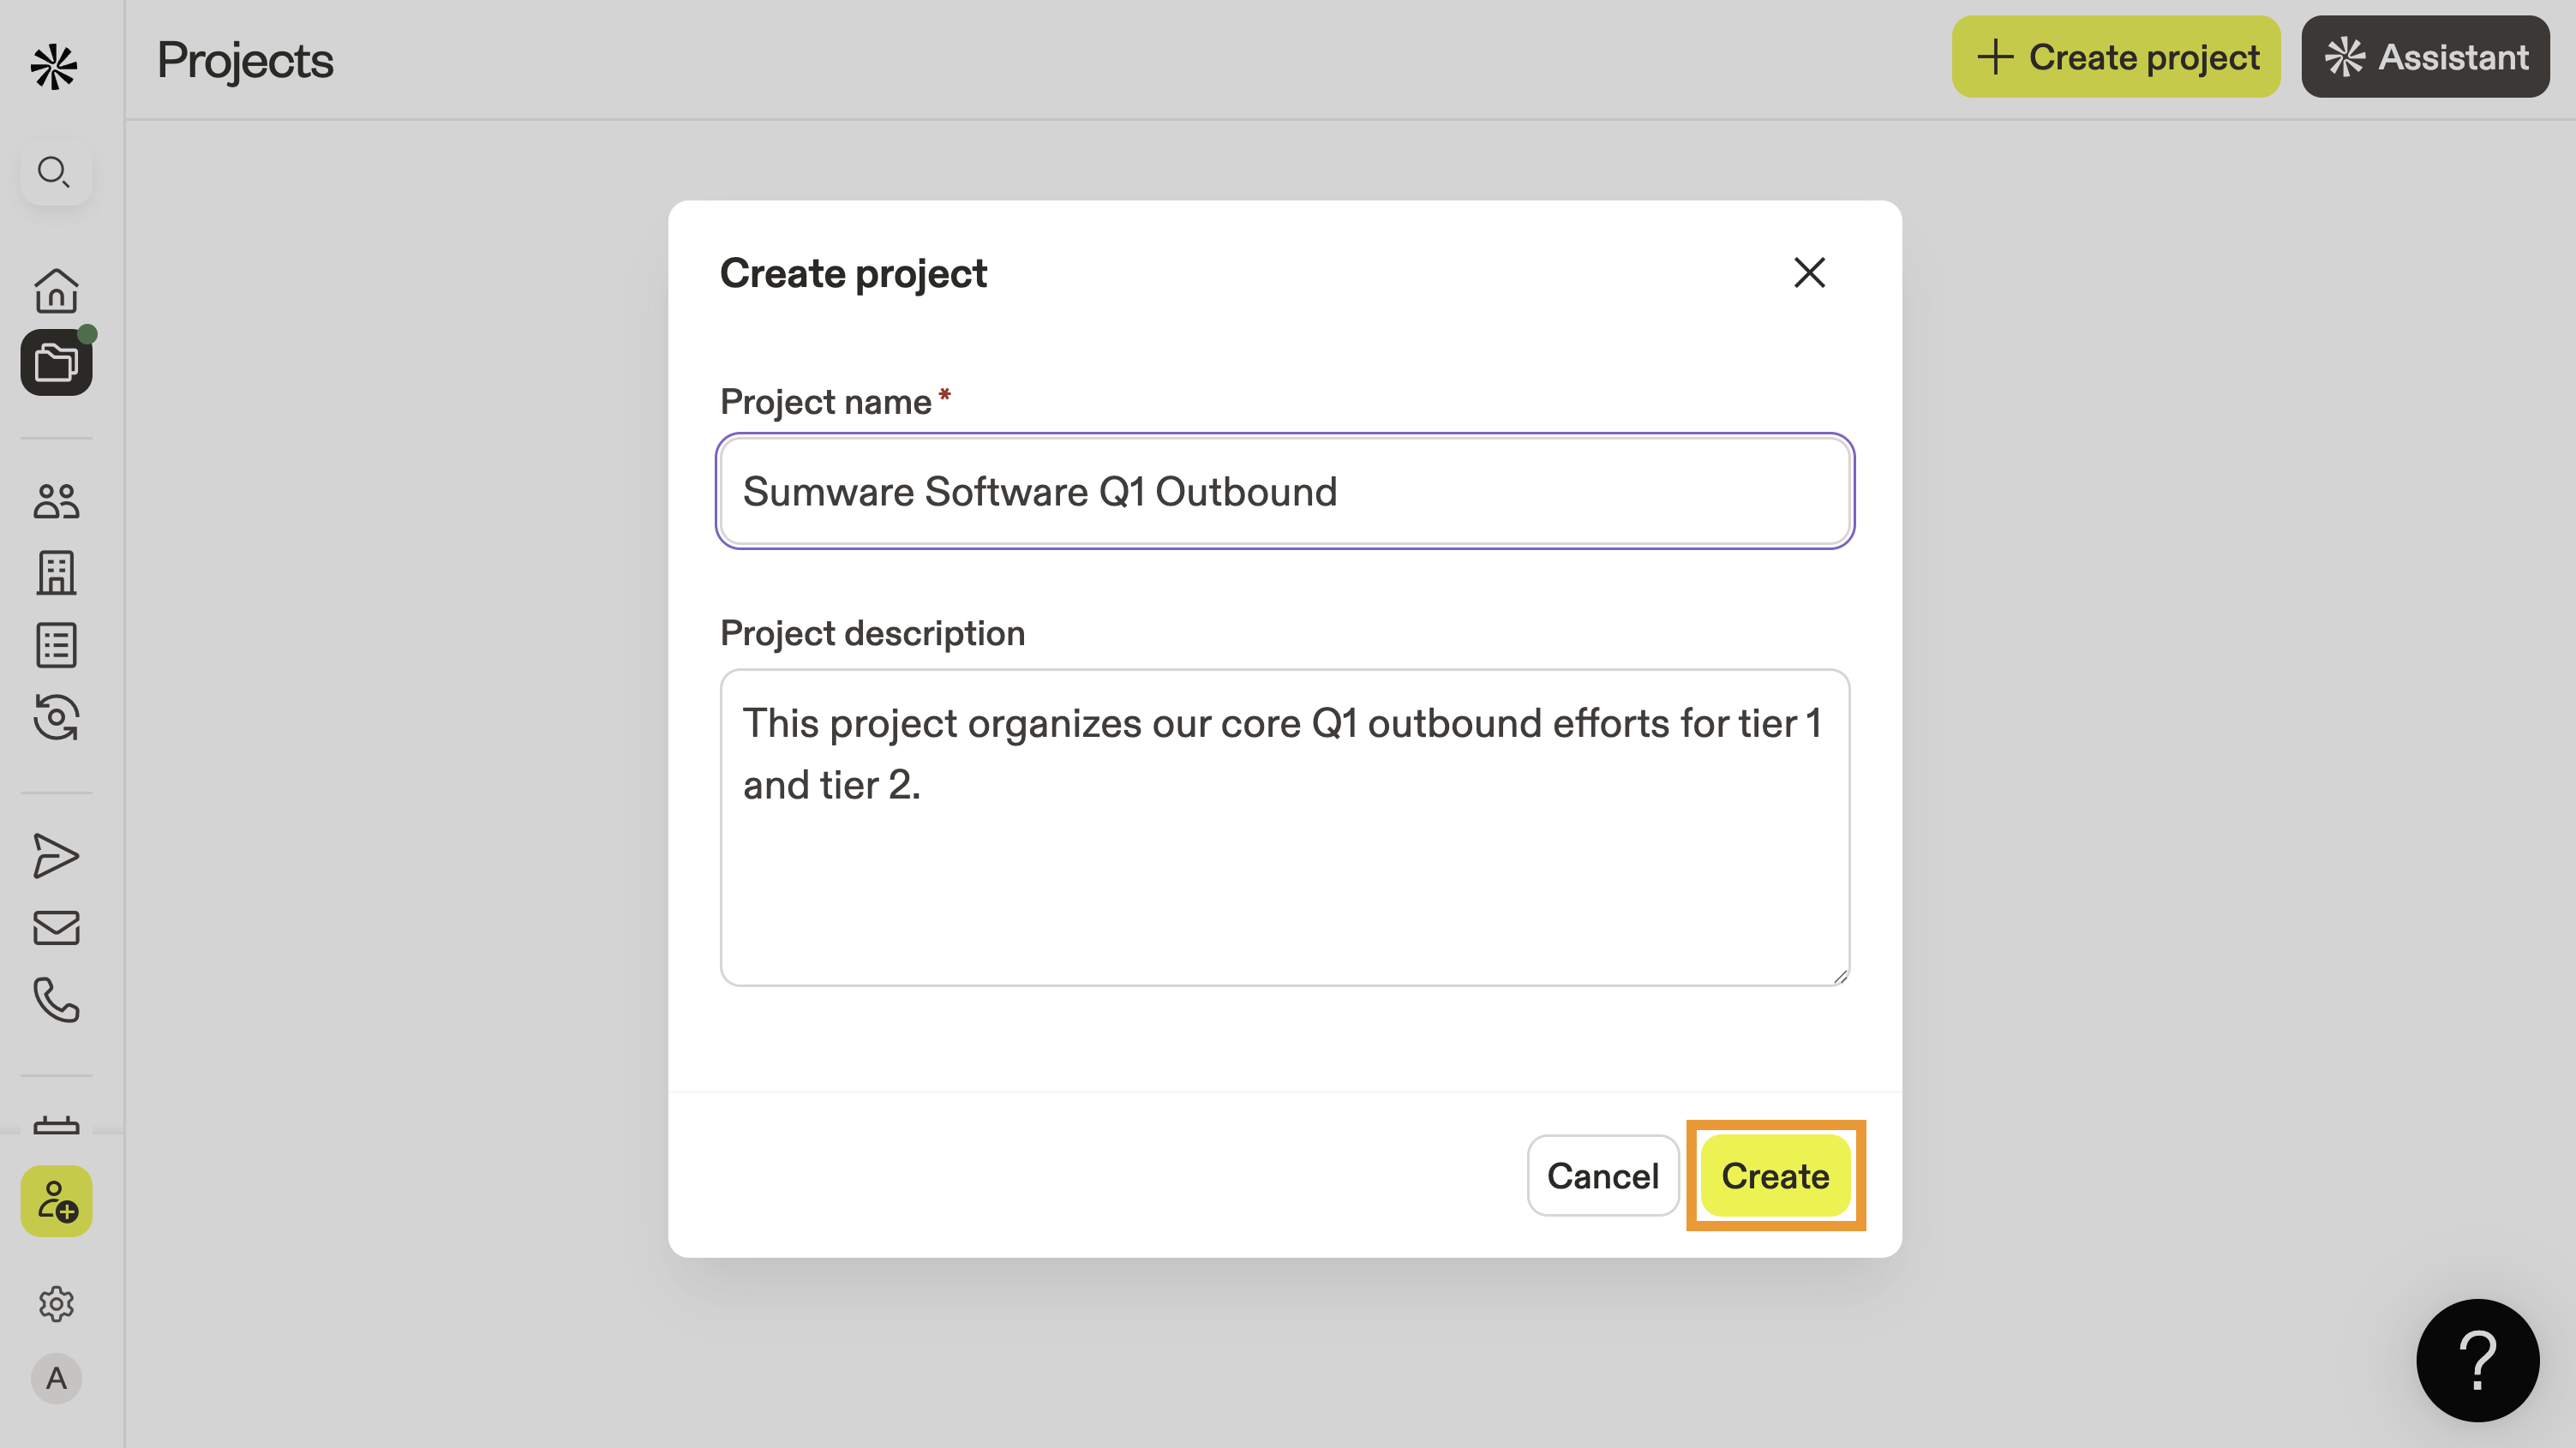Screen dimensions: 2576x1448
Task: Open the Companies building icon
Action: [56, 573]
